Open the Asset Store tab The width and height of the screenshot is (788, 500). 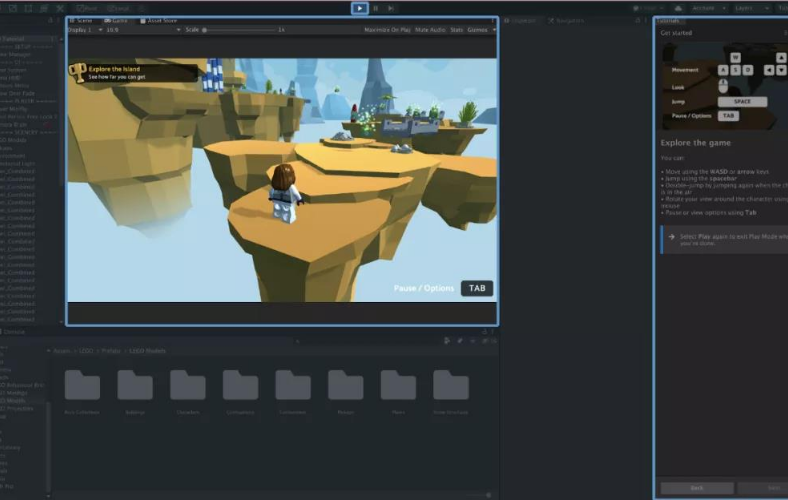(159, 21)
